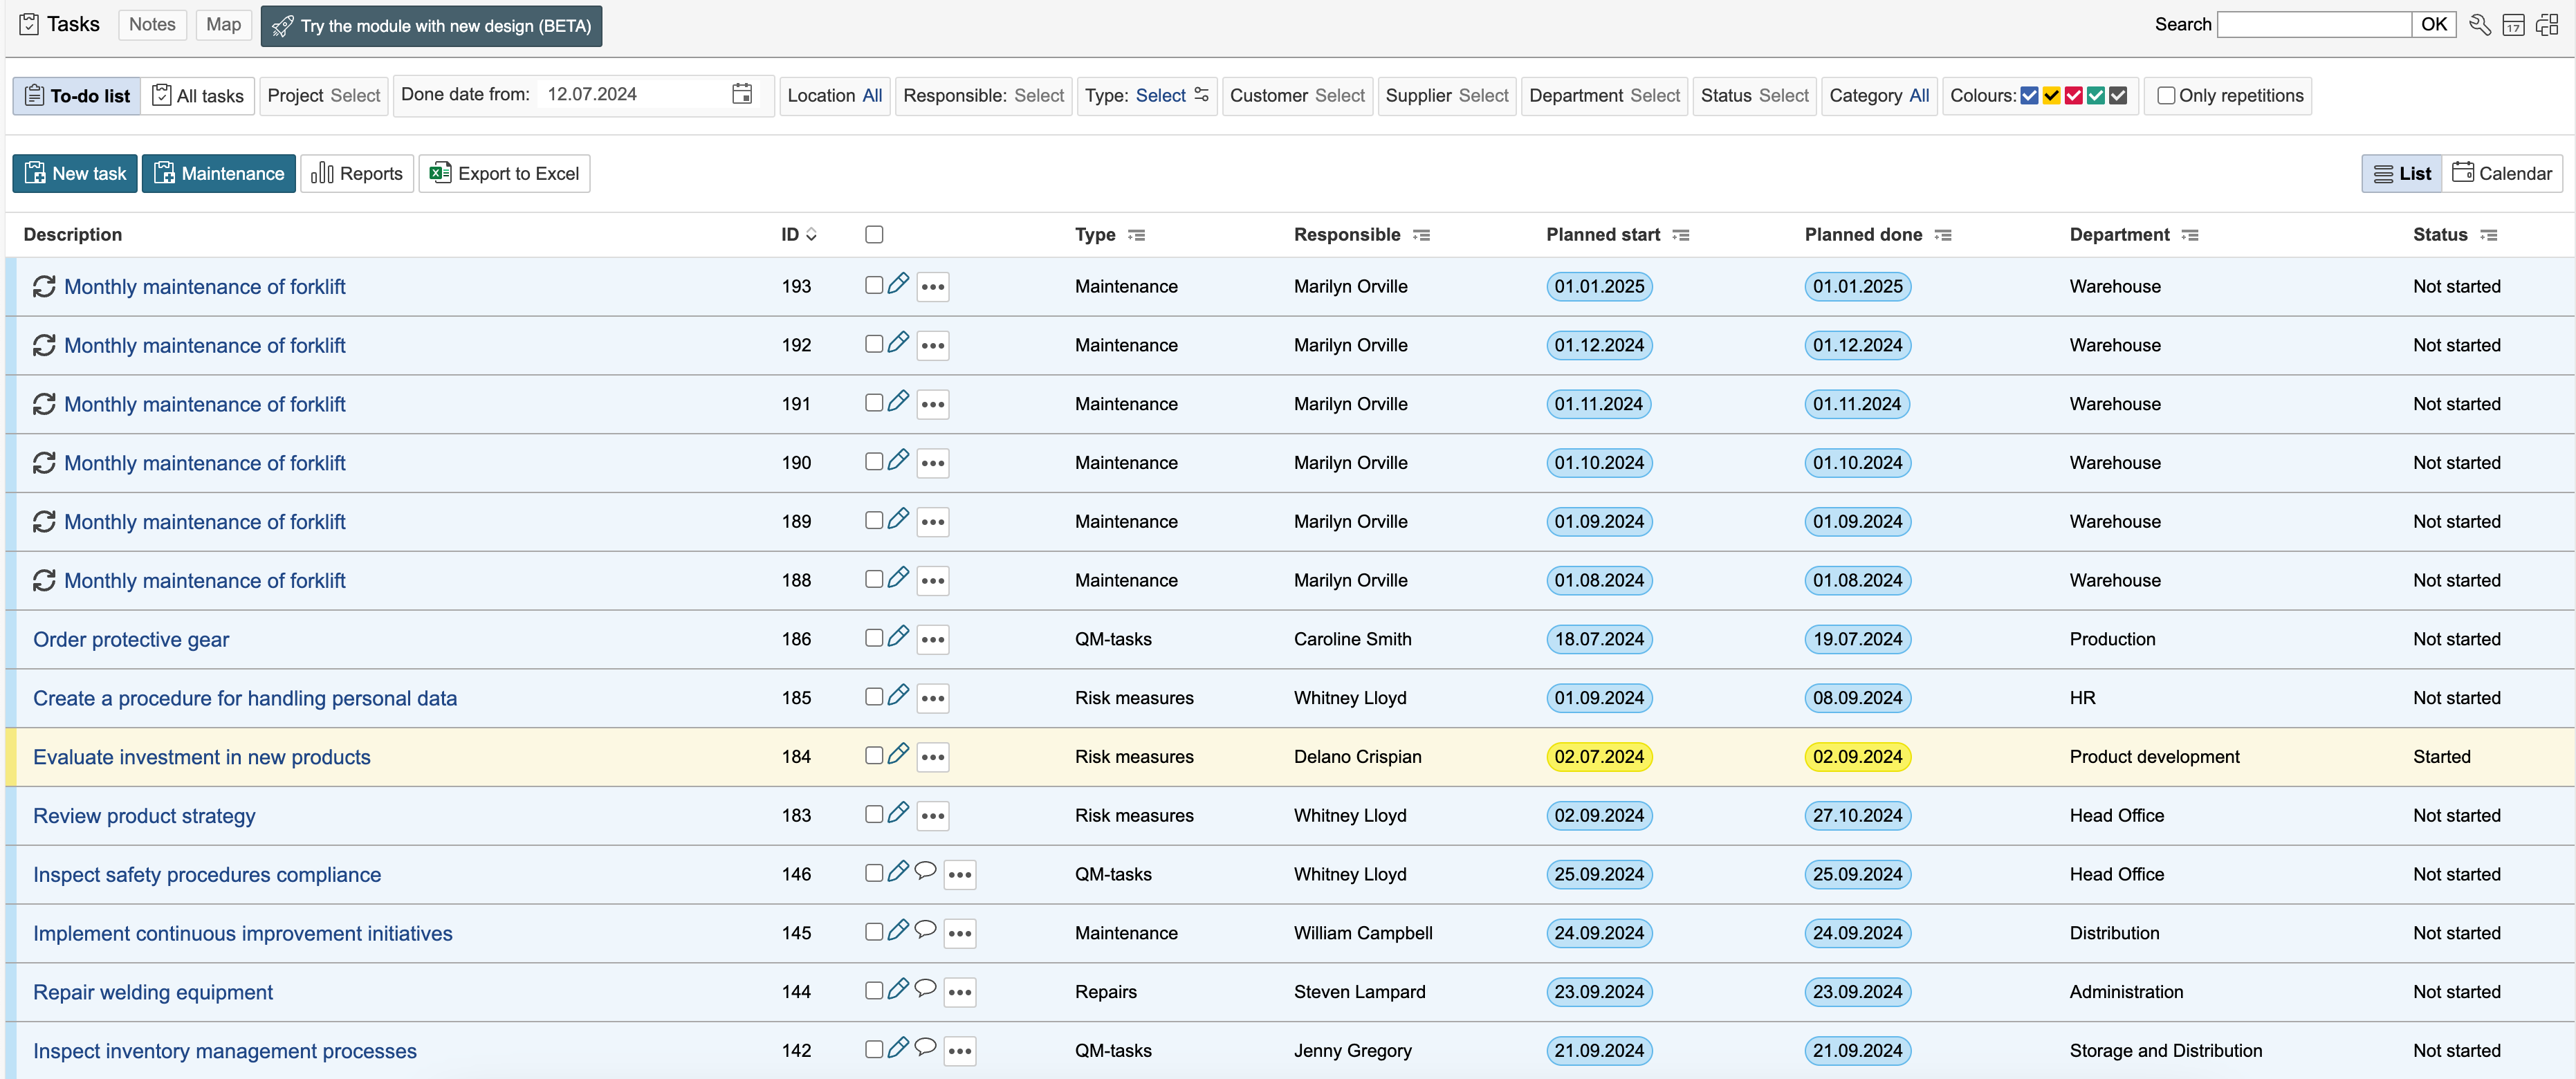Tick the checkbox for Order protective gear
Screen dimensions: 2576x1079
874,638
